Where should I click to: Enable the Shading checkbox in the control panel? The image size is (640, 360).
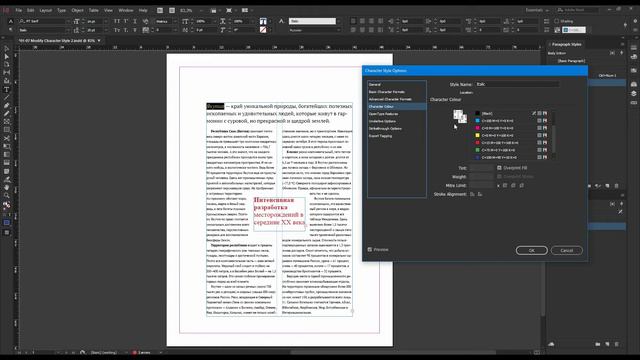[557, 21]
